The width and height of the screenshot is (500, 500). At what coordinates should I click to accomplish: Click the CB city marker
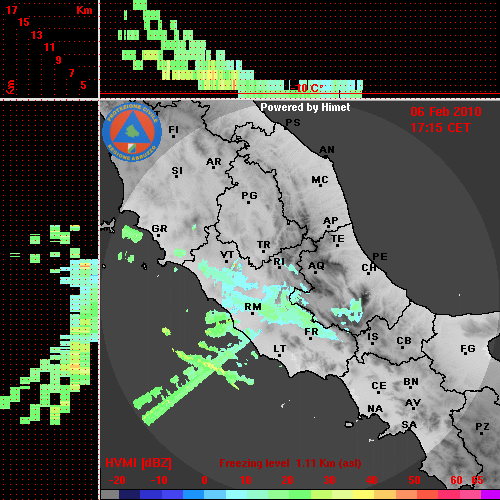pyautogui.click(x=404, y=343)
